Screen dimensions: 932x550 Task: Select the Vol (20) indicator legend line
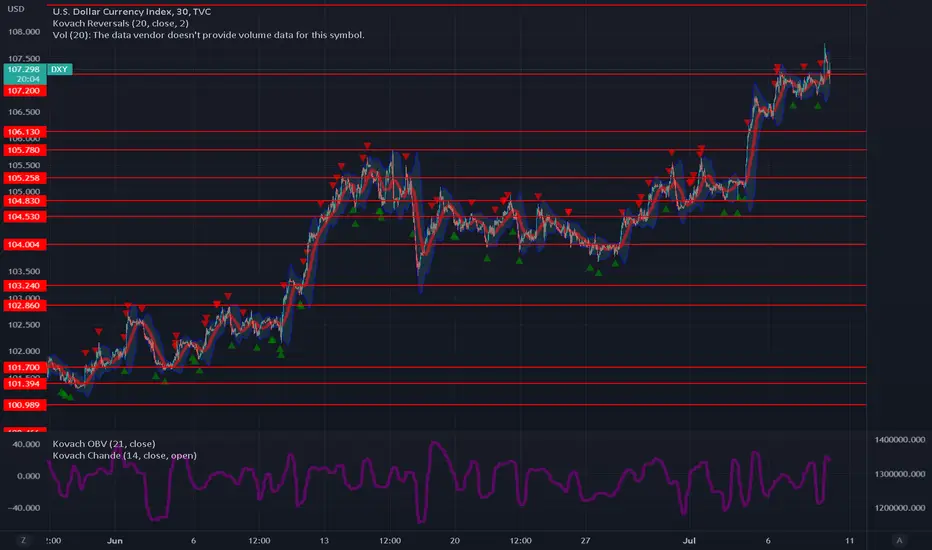209,35
